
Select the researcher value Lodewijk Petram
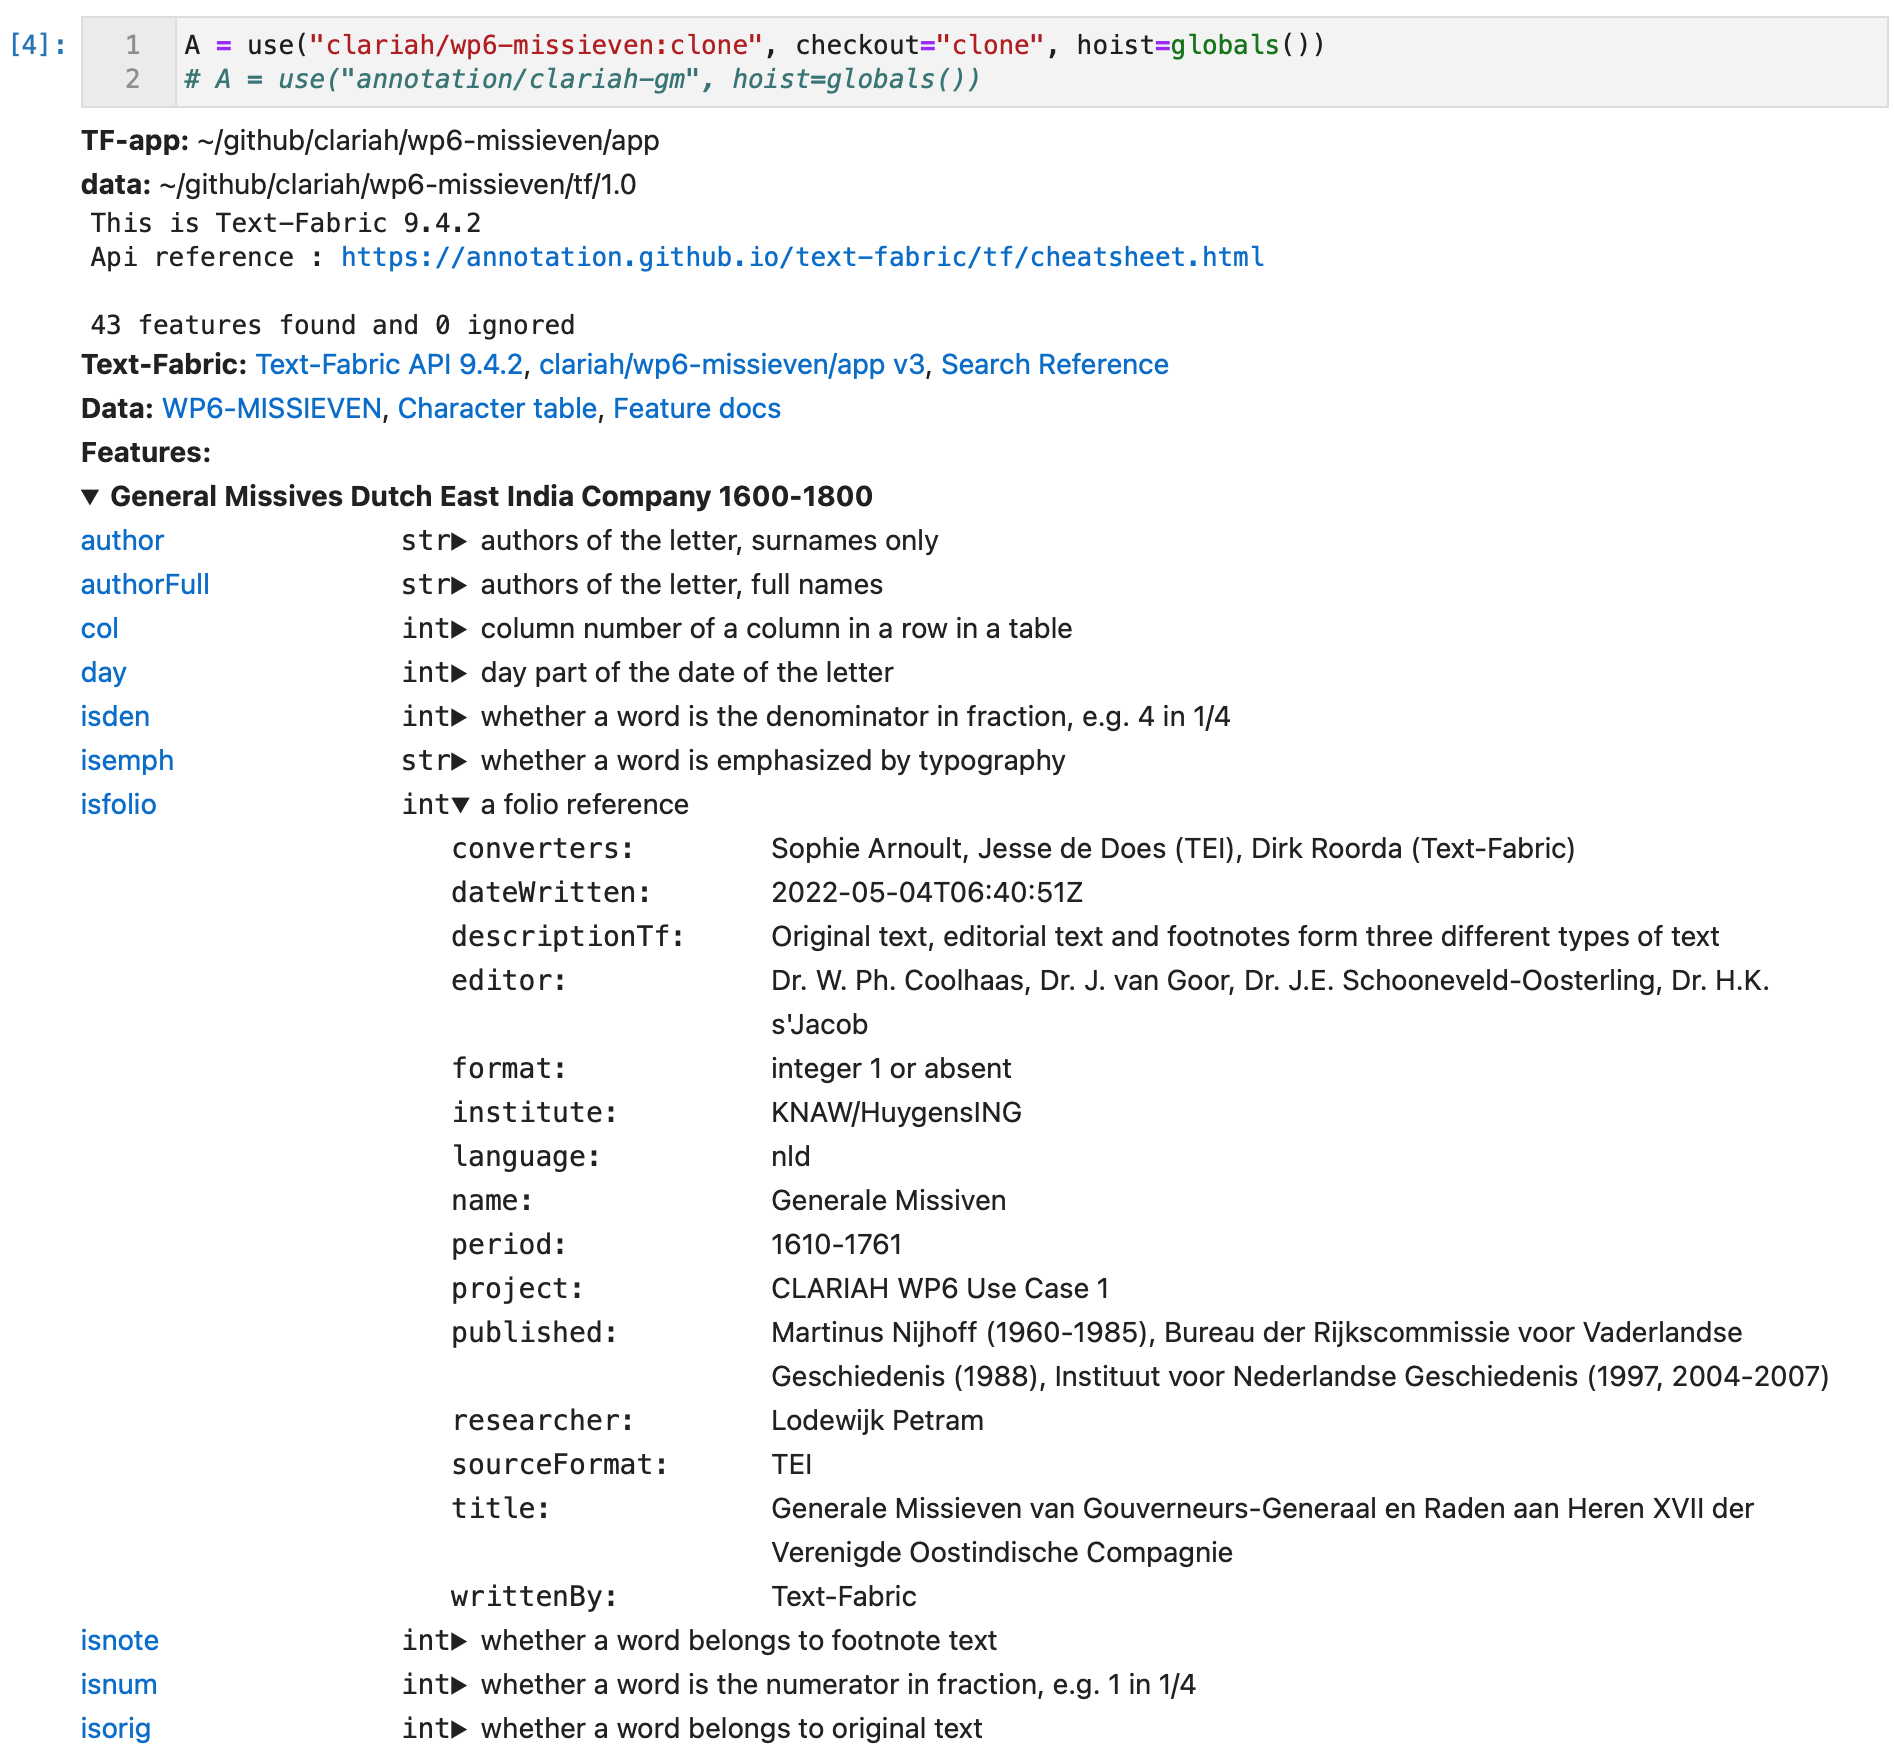877,1421
